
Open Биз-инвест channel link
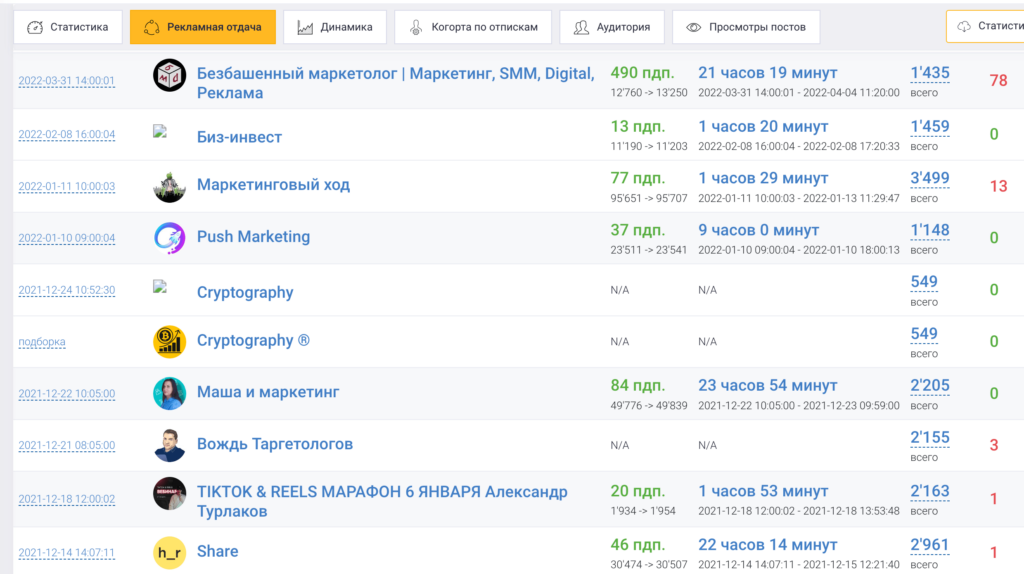tap(239, 137)
